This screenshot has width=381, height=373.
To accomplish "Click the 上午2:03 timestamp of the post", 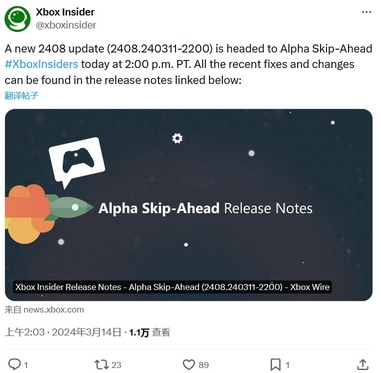I will [25, 332].
